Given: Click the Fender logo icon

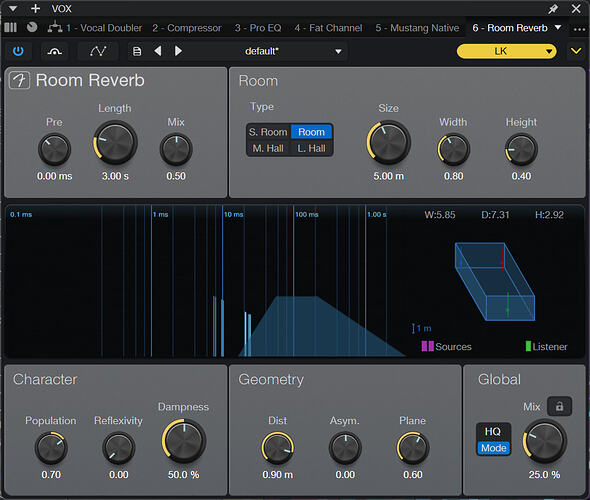Looking at the screenshot, I should tap(20, 80).
